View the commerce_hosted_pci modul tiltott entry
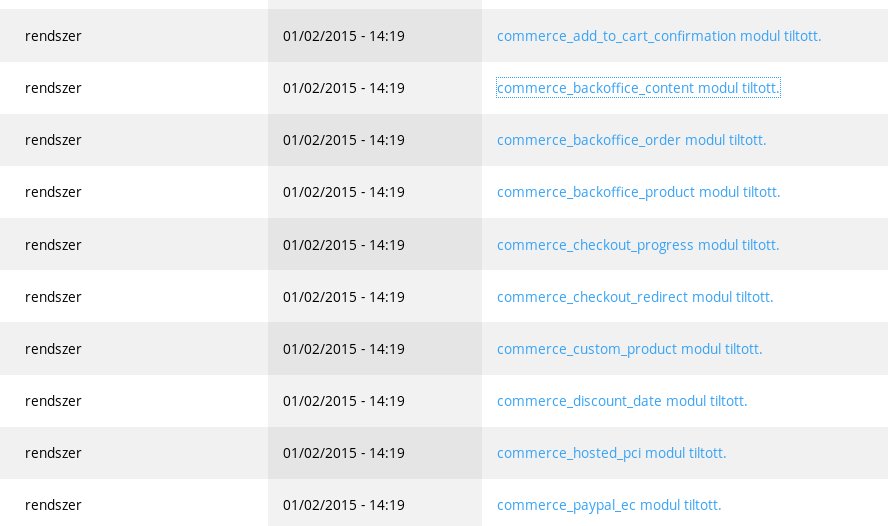 coord(611,453)
